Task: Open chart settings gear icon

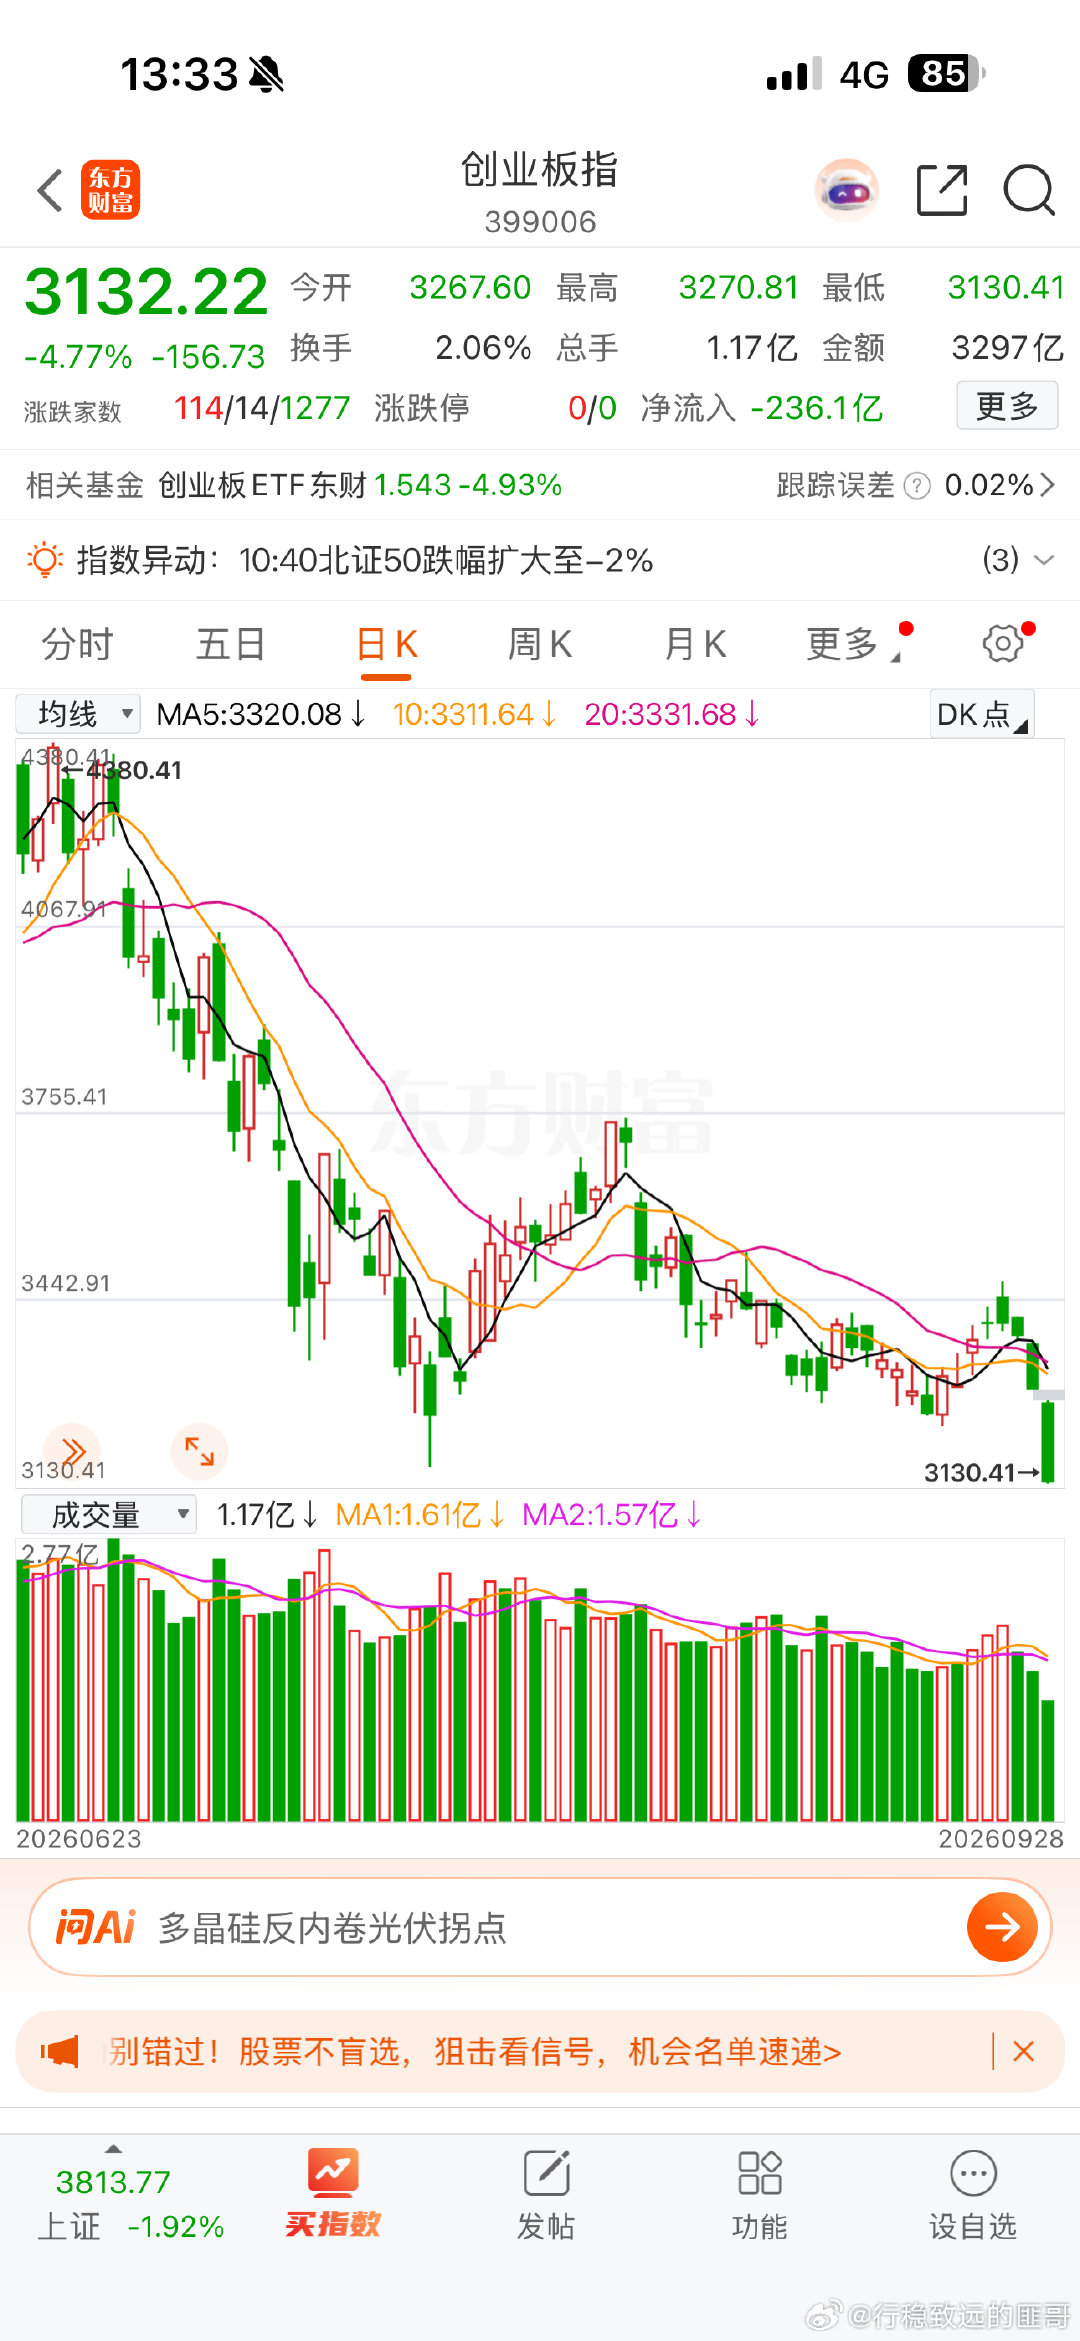Action: [1003, 644]
